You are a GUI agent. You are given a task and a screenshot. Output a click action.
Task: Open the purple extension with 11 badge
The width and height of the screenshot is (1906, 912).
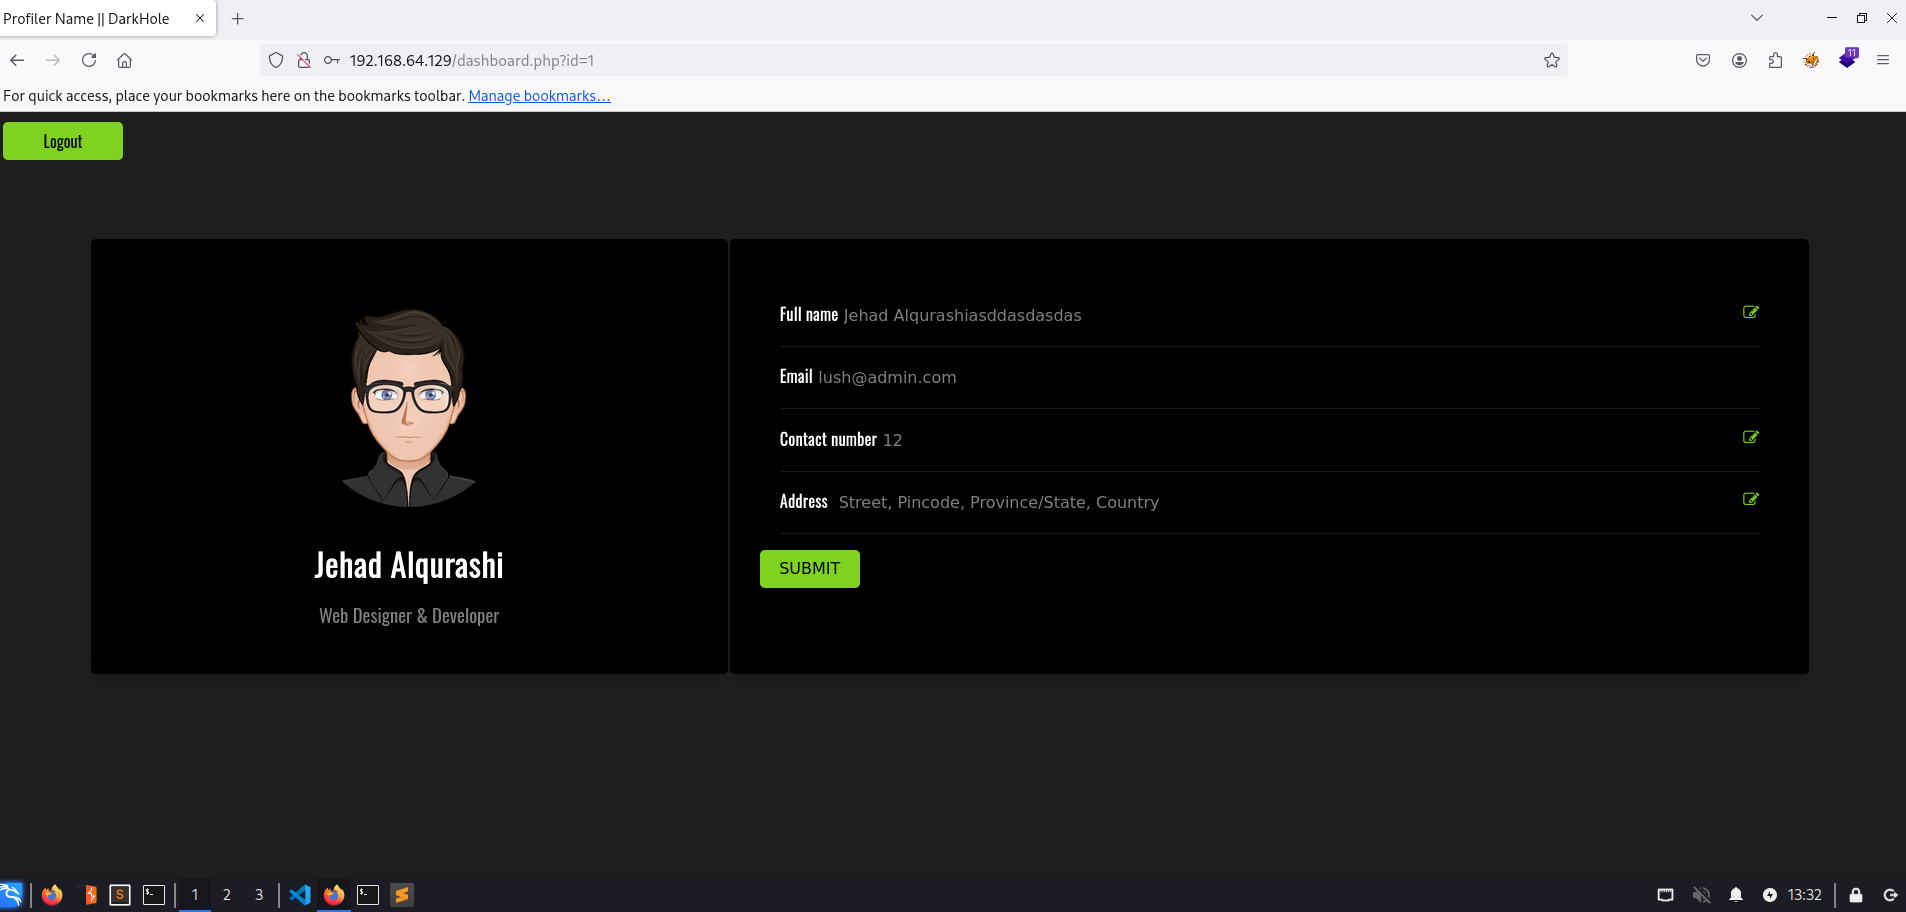click(1848, 59)
